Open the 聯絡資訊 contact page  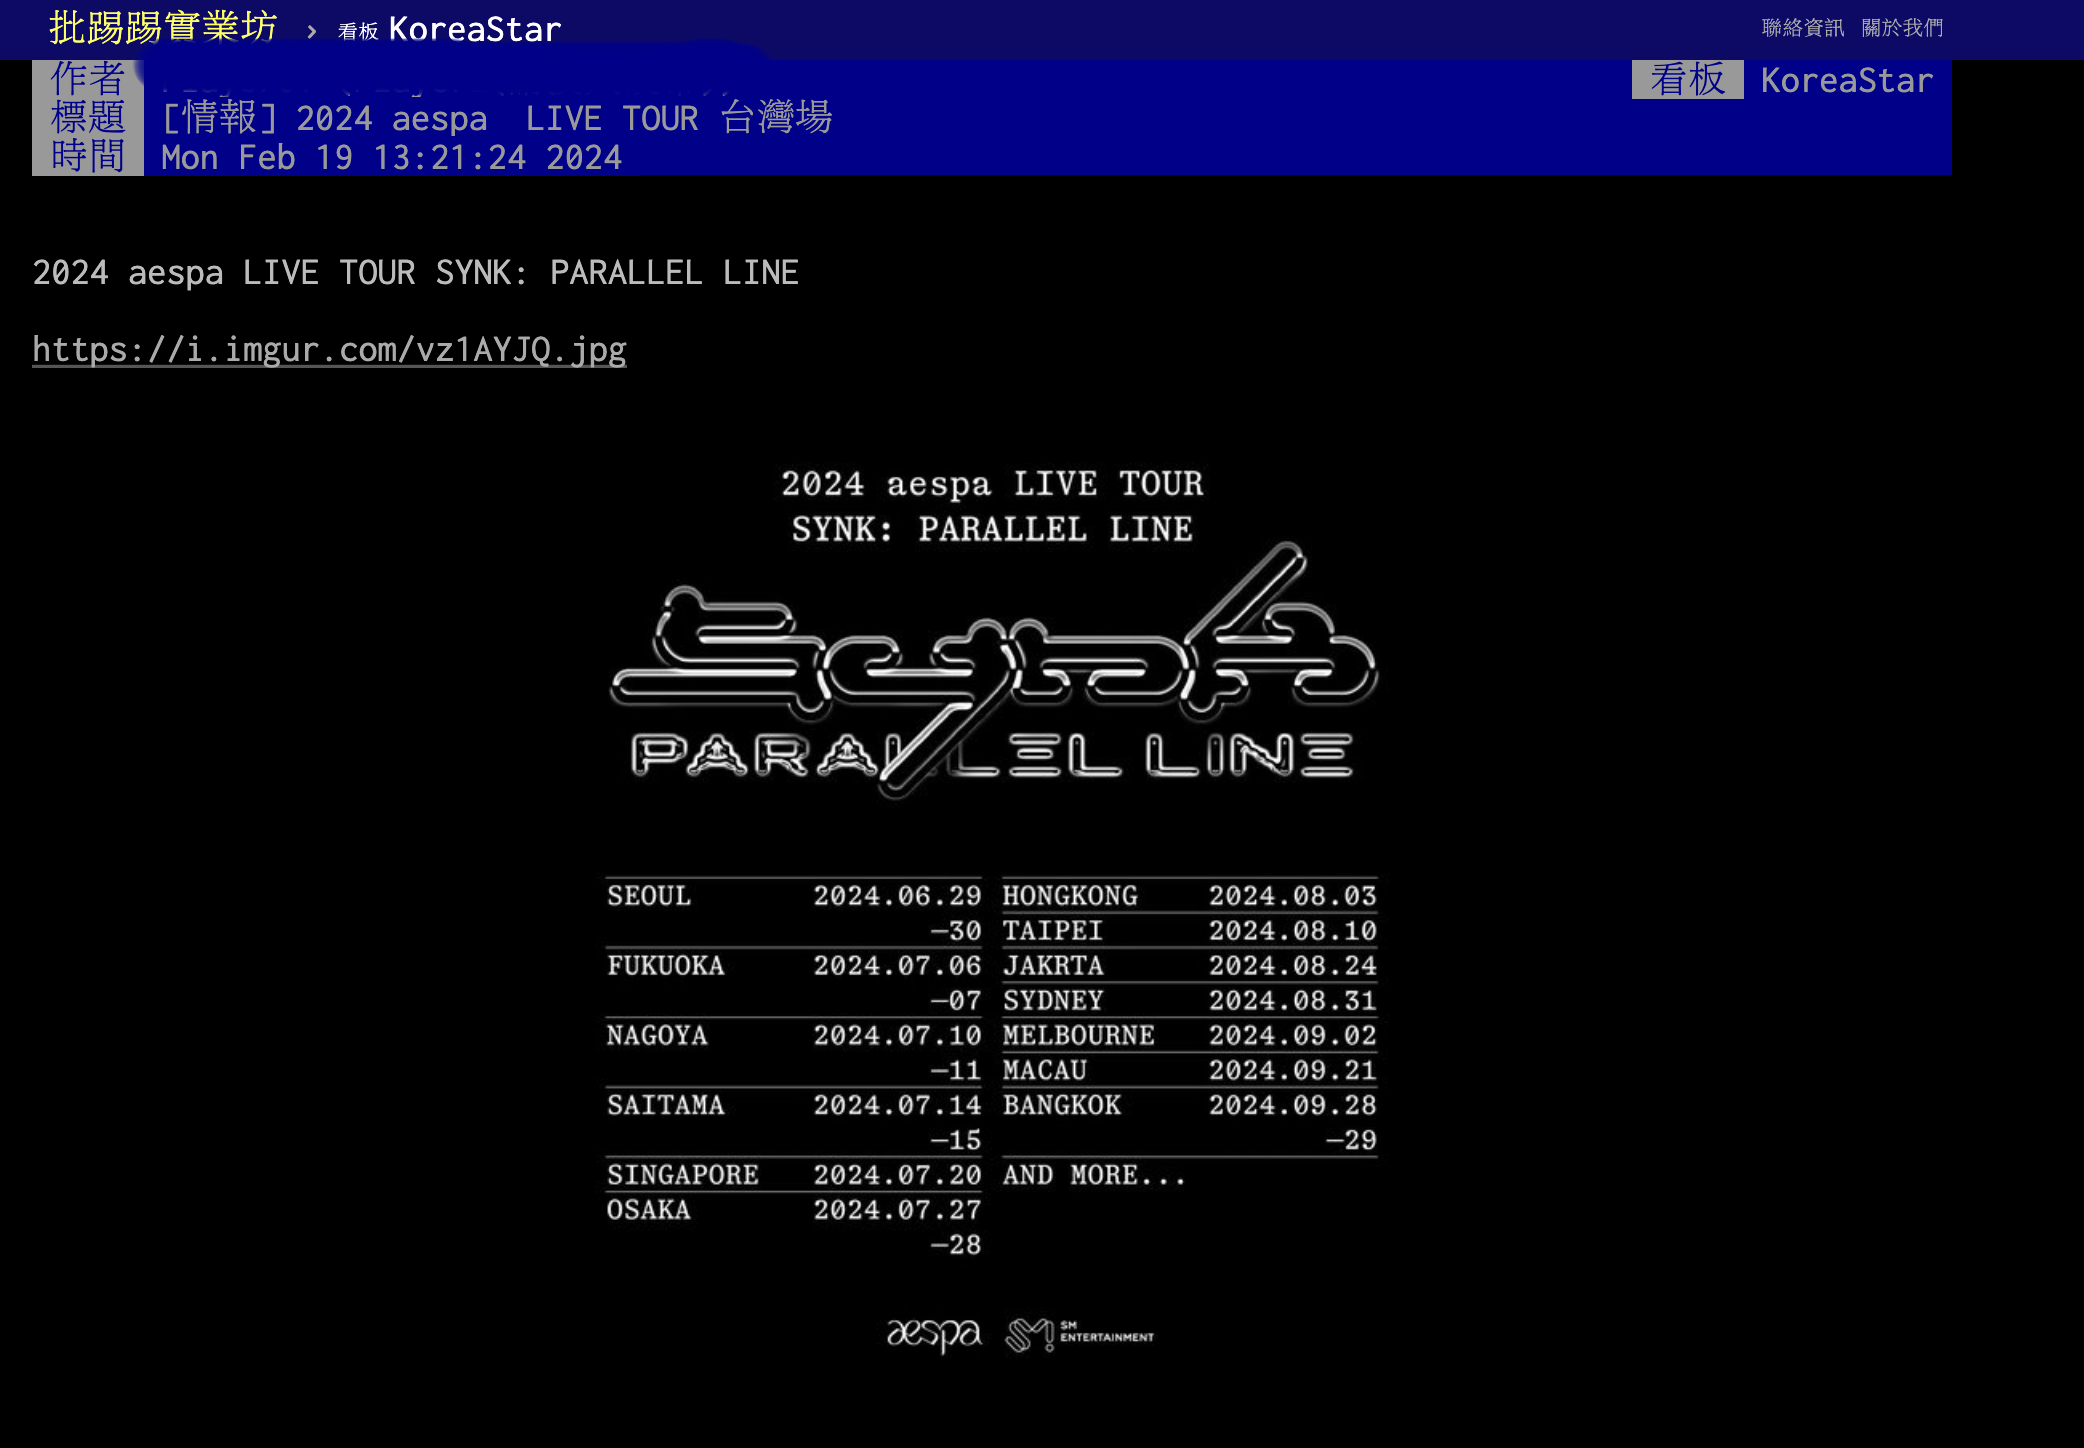(x=1802, y=28)
